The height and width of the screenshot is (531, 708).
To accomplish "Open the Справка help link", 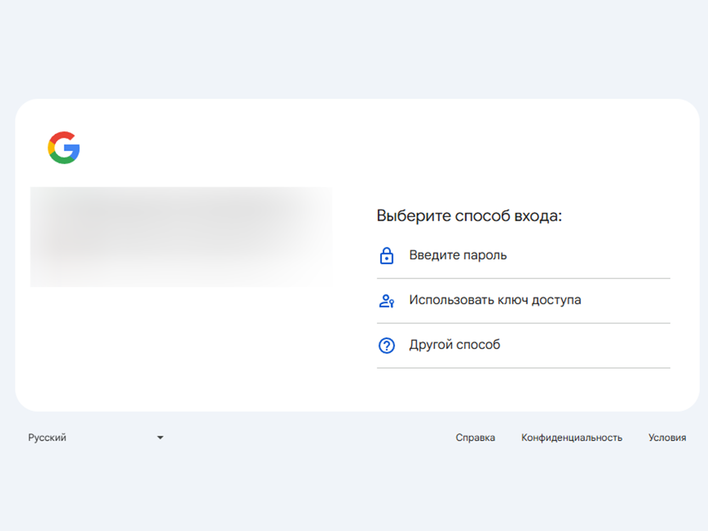I will click(x=475, y=438).
